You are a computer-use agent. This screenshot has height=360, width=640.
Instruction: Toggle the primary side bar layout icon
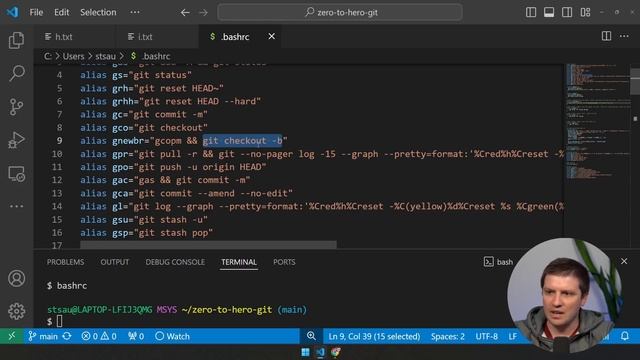pos(531,12)
